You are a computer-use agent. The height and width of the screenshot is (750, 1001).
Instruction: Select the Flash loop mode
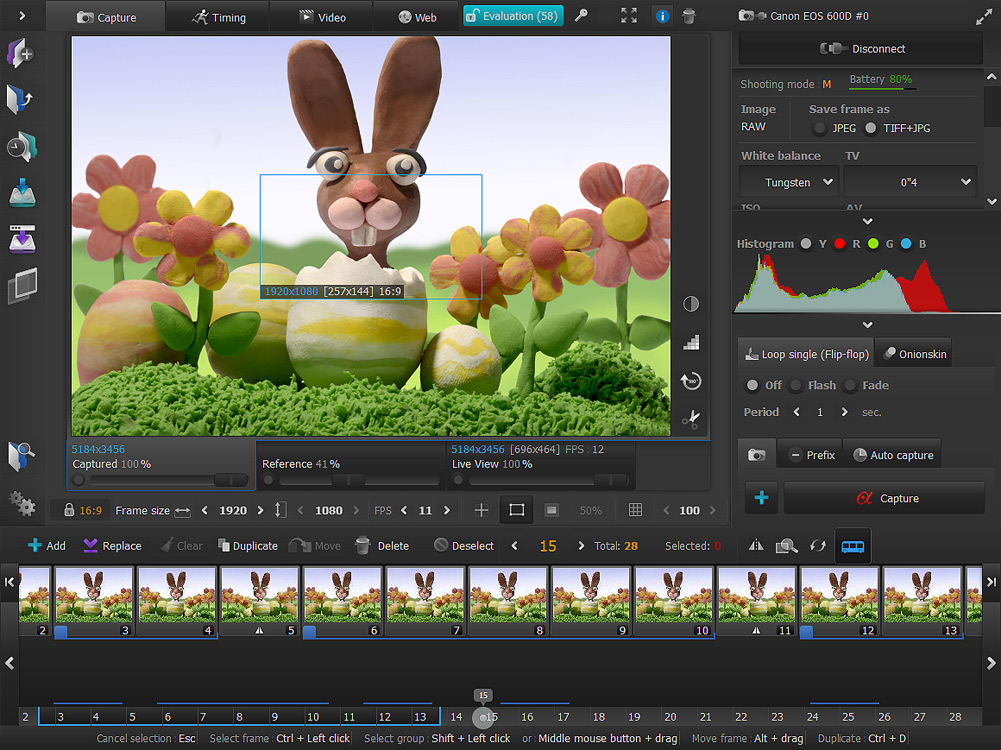pyautogui.click(x=797, y=385)
